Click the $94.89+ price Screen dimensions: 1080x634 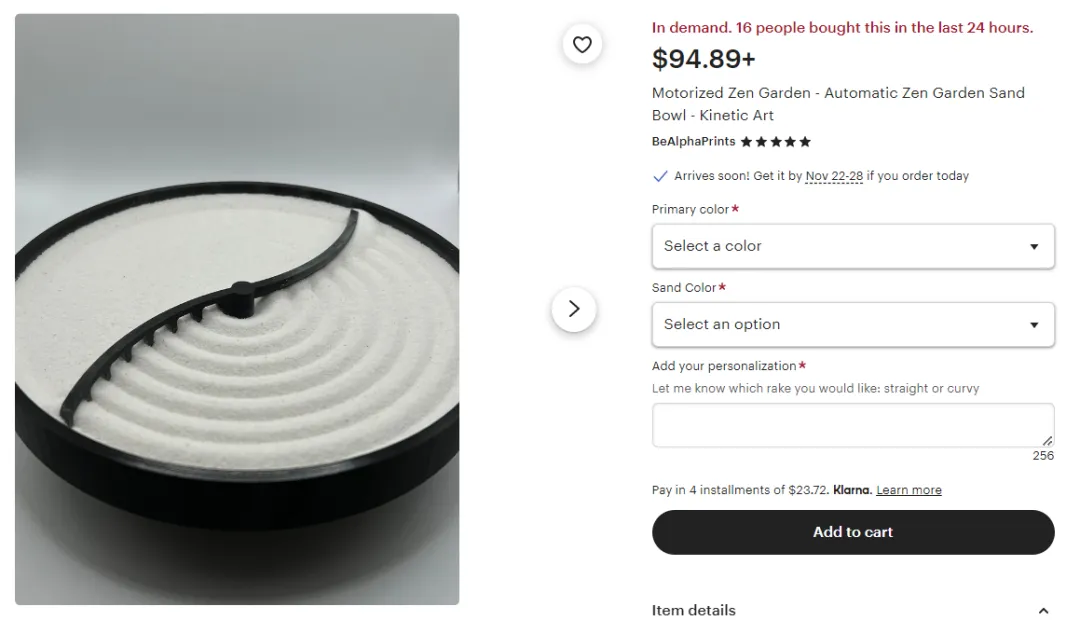click(x=703, y=59)
